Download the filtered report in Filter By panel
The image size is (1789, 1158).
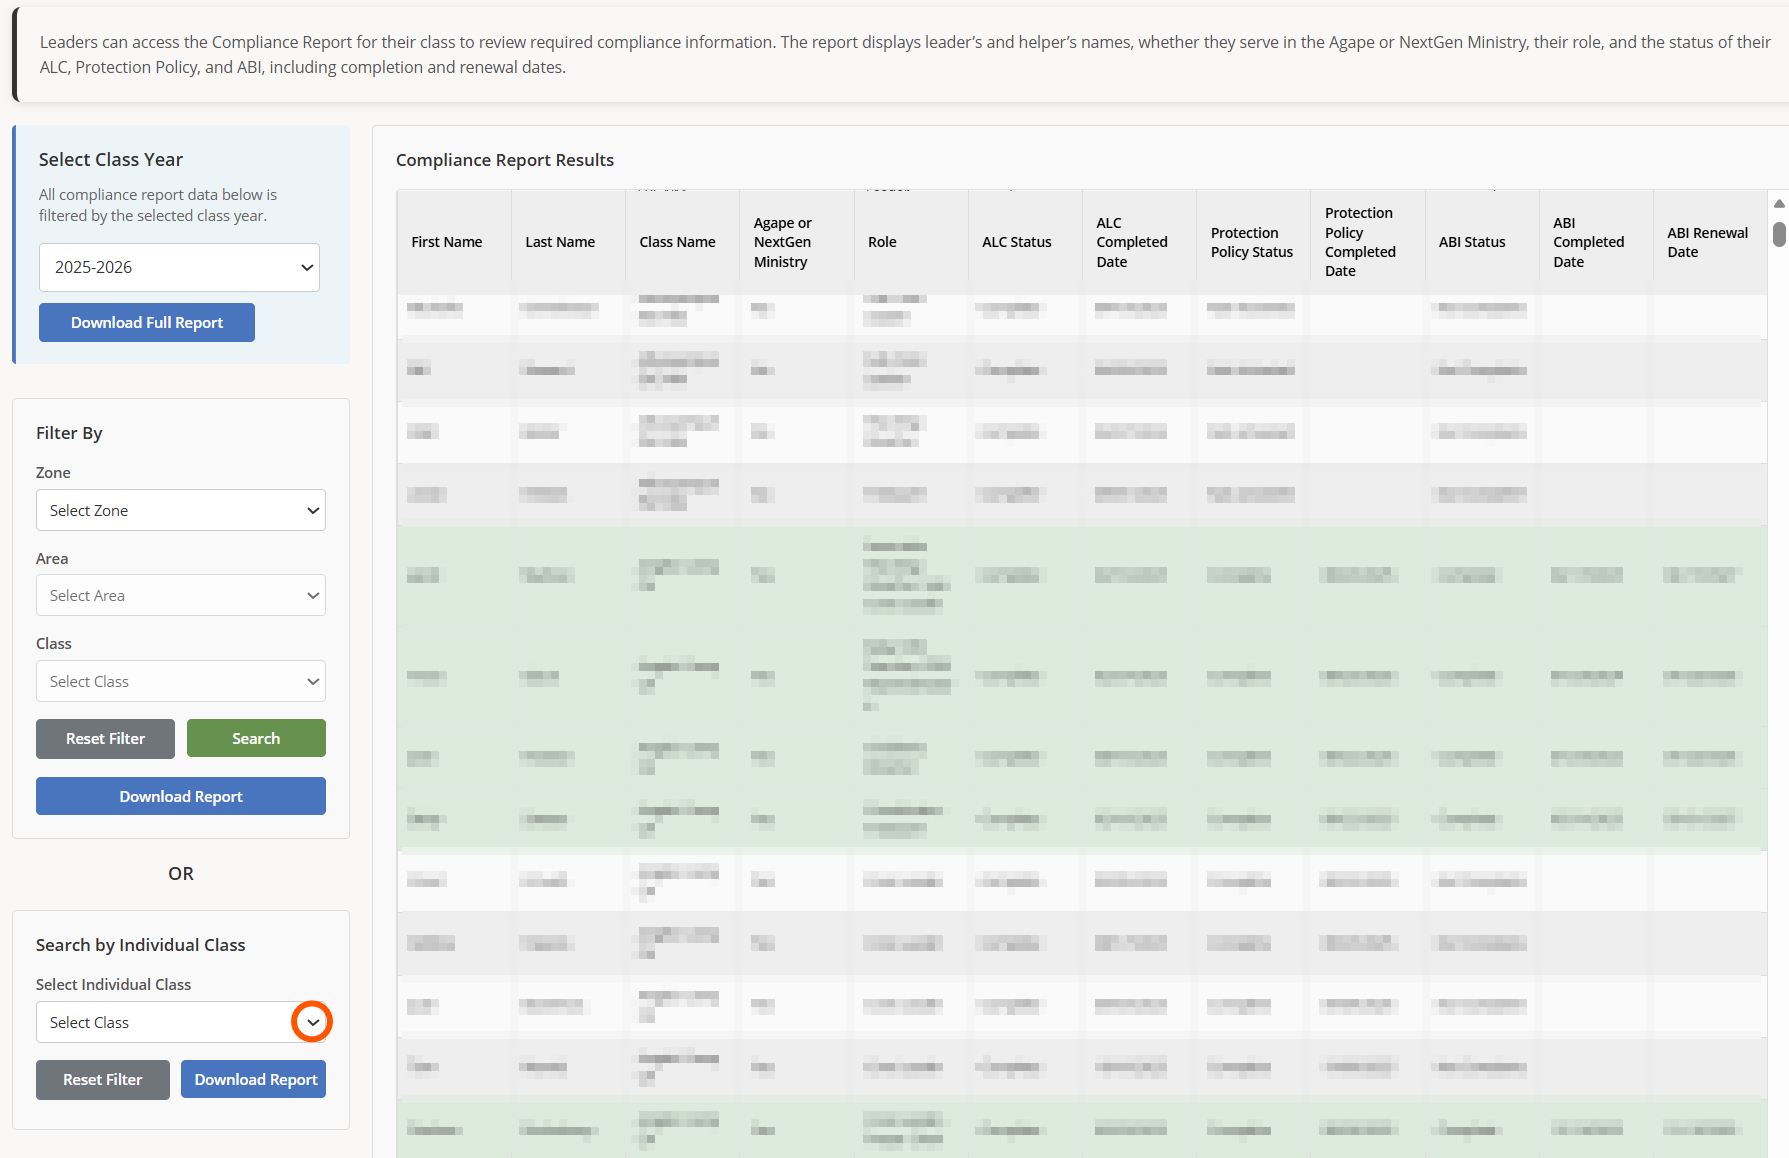[x=181, y=797]
